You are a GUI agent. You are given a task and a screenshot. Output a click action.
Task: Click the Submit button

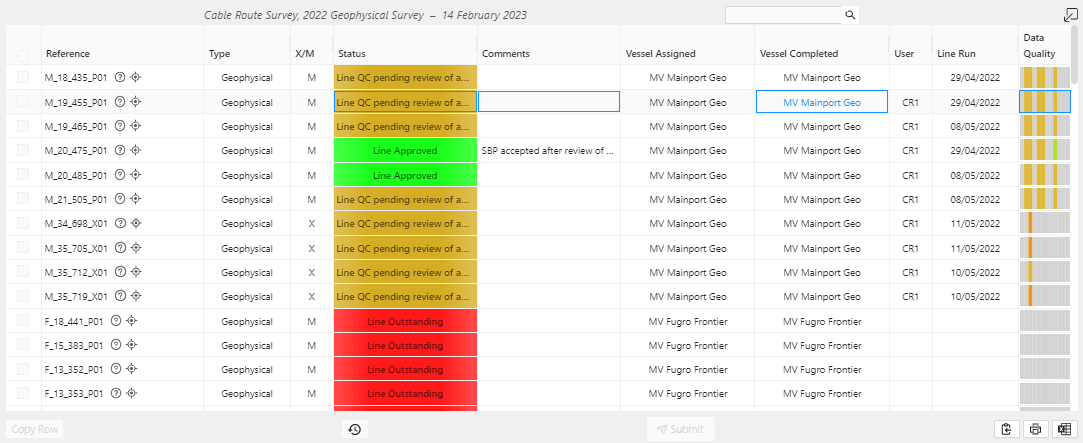coord(680,429)
